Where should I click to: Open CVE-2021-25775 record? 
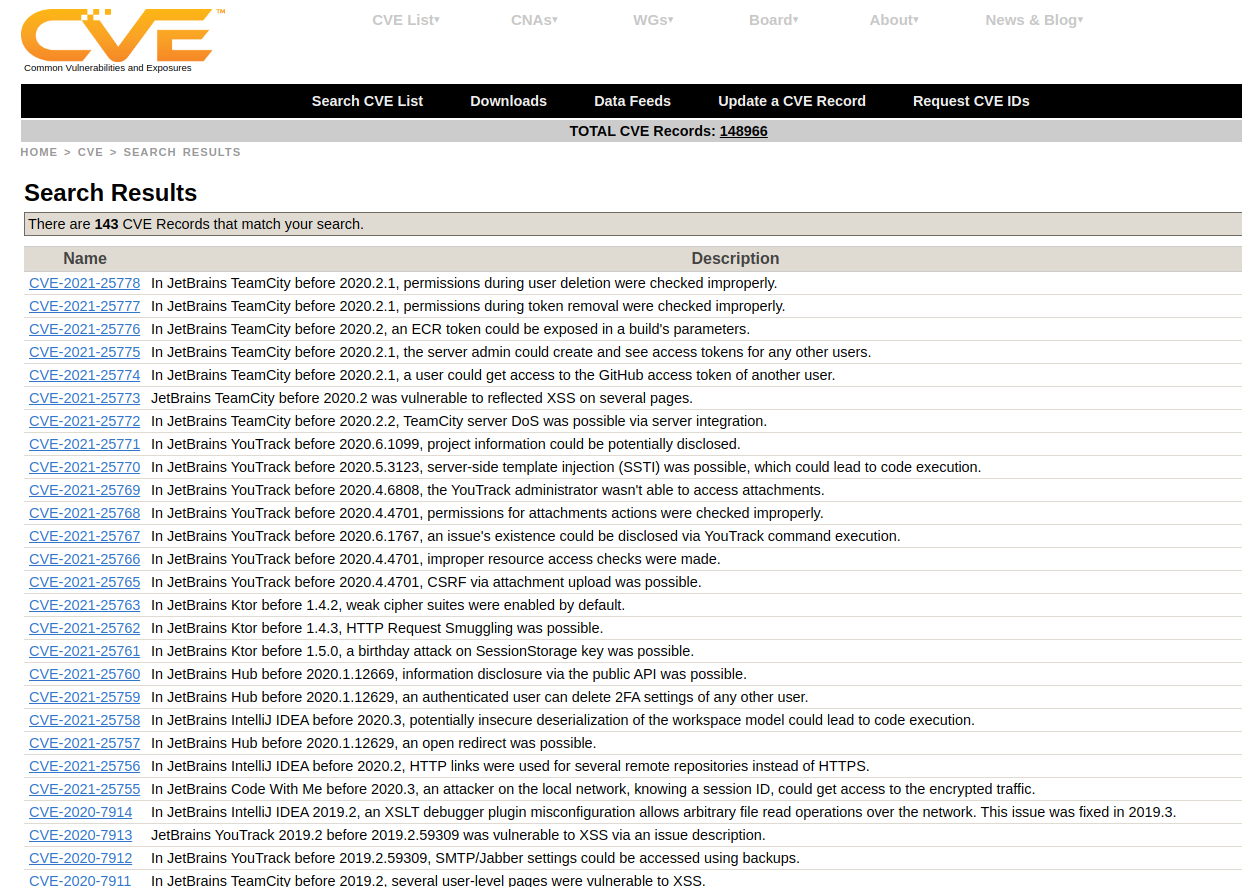[x=85, y=352]
